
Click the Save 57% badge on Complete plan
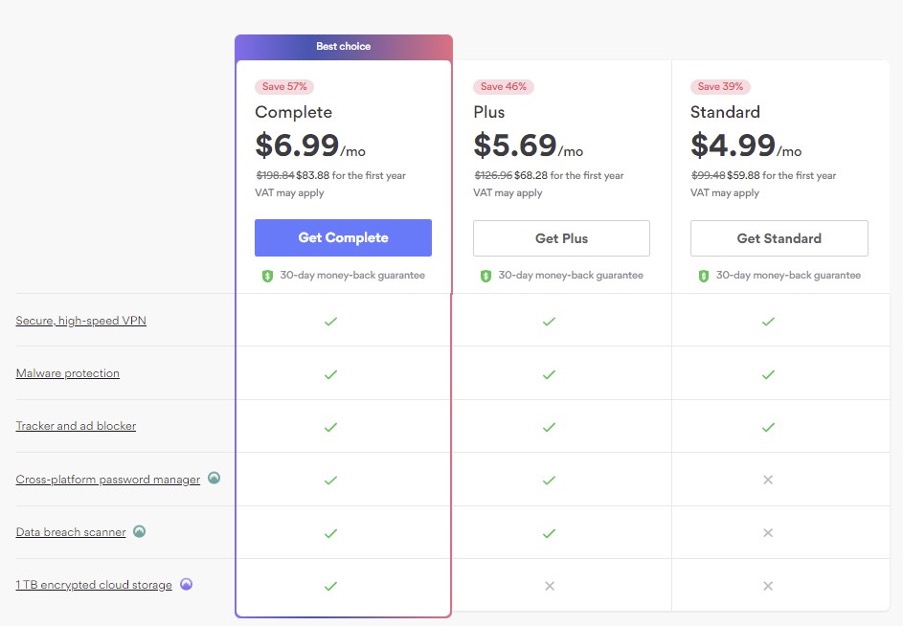coord(285,87)
